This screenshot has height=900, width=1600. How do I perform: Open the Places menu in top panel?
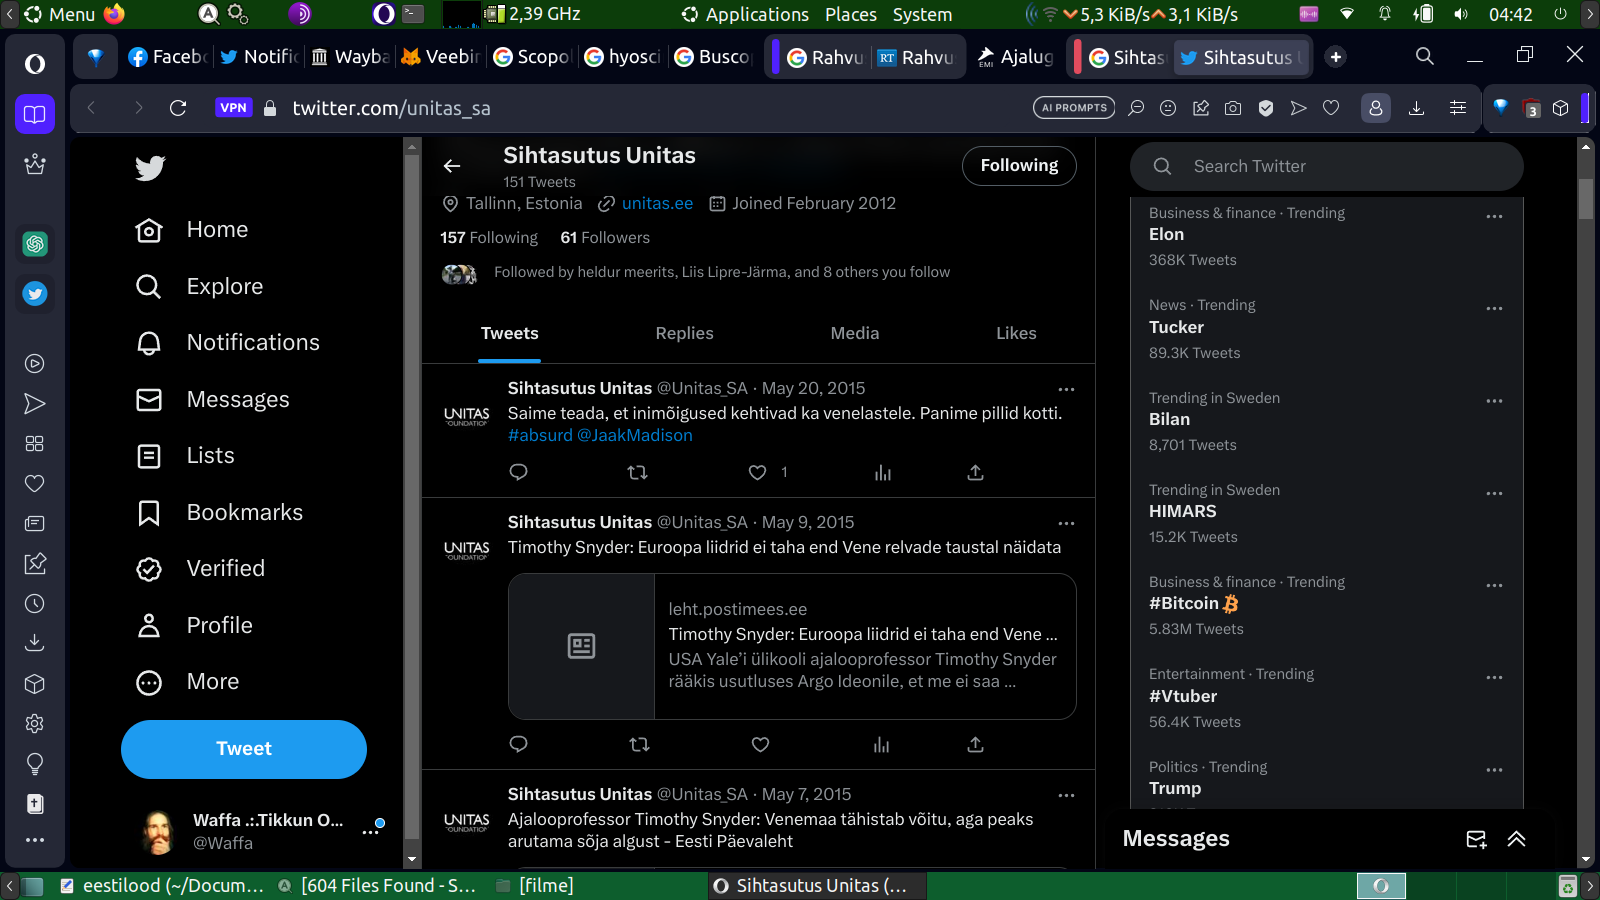tap(851, 14)
